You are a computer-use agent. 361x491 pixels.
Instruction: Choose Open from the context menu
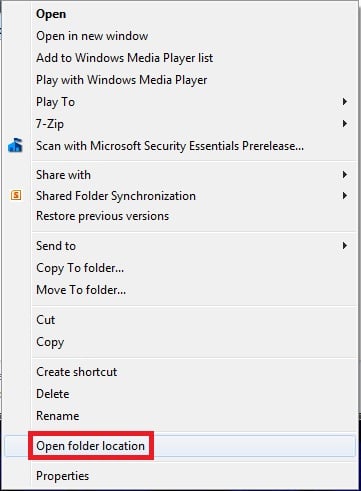click(51, 14)
